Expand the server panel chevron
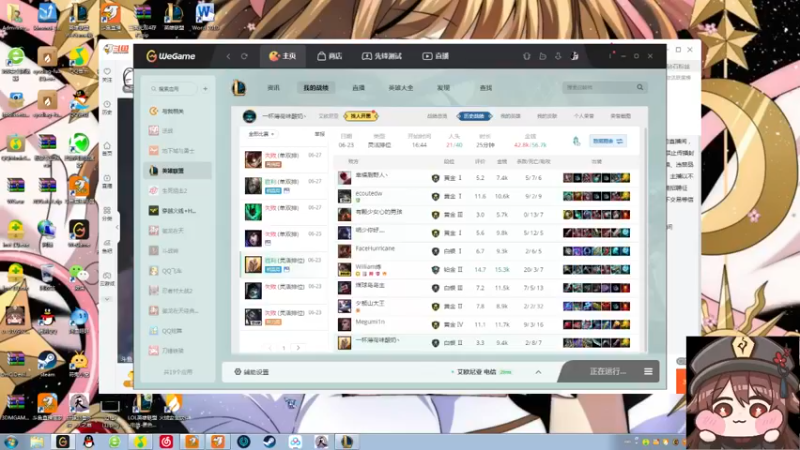The image size is (800, 450). point(538,372)
